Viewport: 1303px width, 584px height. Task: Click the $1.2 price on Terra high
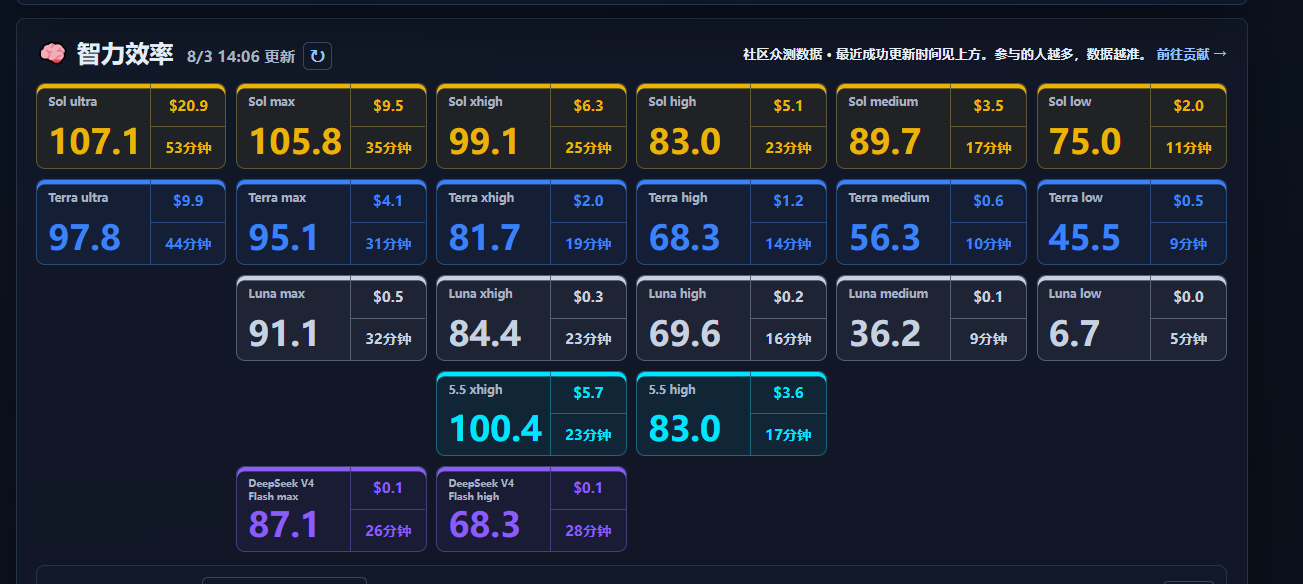click(788, 201)
